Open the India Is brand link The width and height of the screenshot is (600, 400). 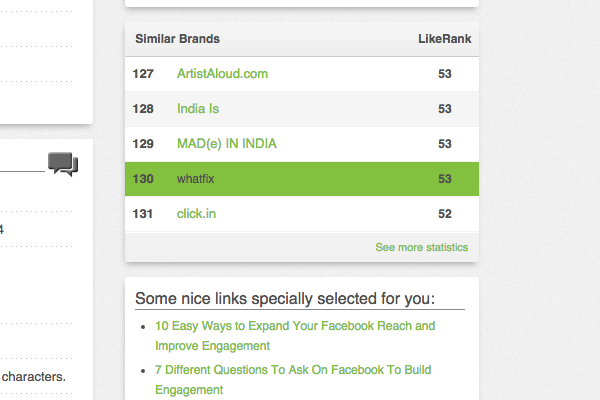tap(198, 109)
